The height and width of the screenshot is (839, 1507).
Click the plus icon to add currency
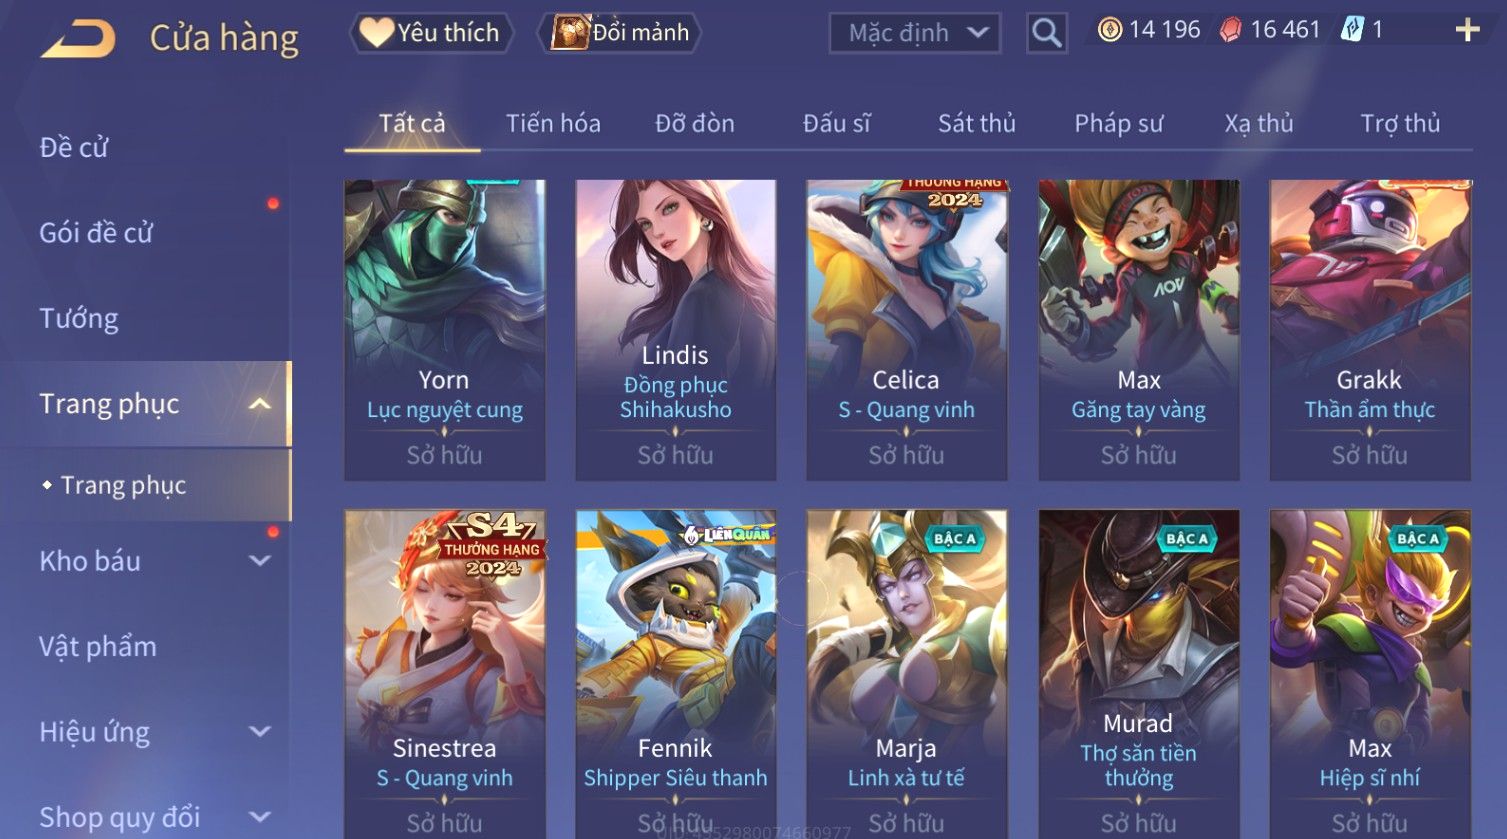click(1467, 30)
